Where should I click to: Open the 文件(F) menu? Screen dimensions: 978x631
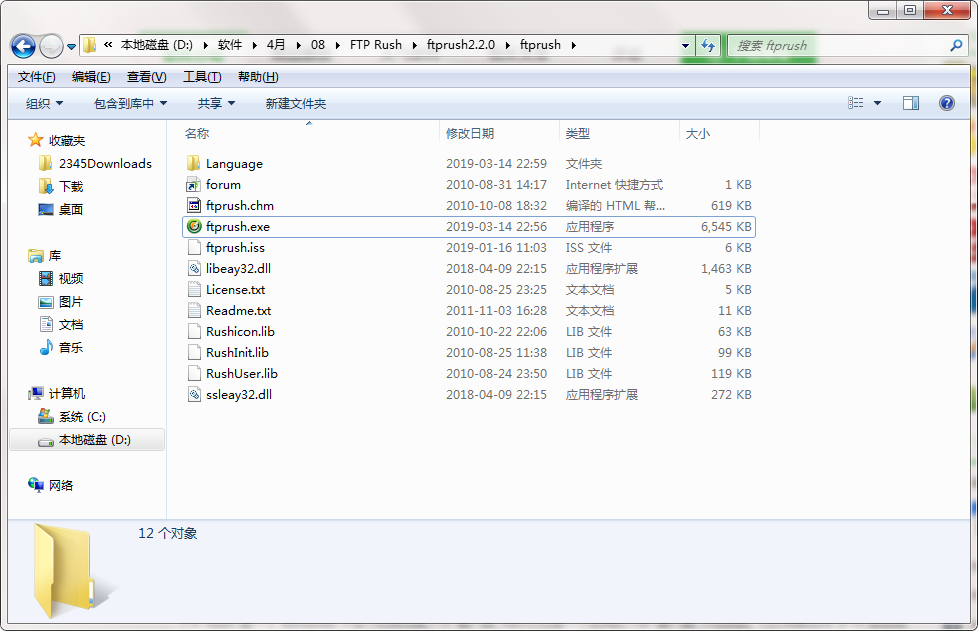pos(37,77)
